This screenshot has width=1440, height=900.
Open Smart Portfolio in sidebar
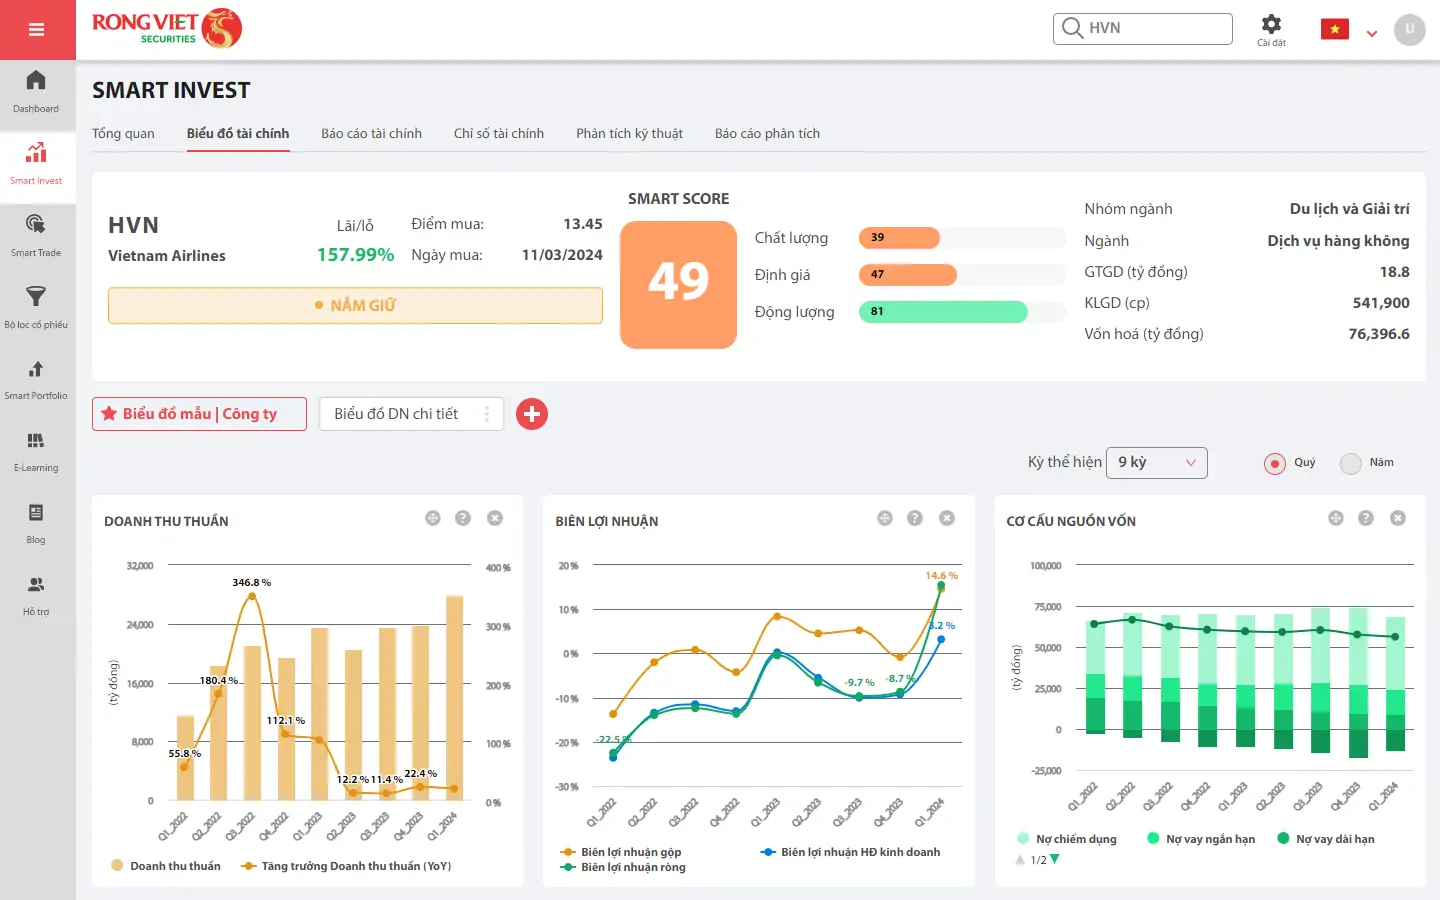coord(36,380)
